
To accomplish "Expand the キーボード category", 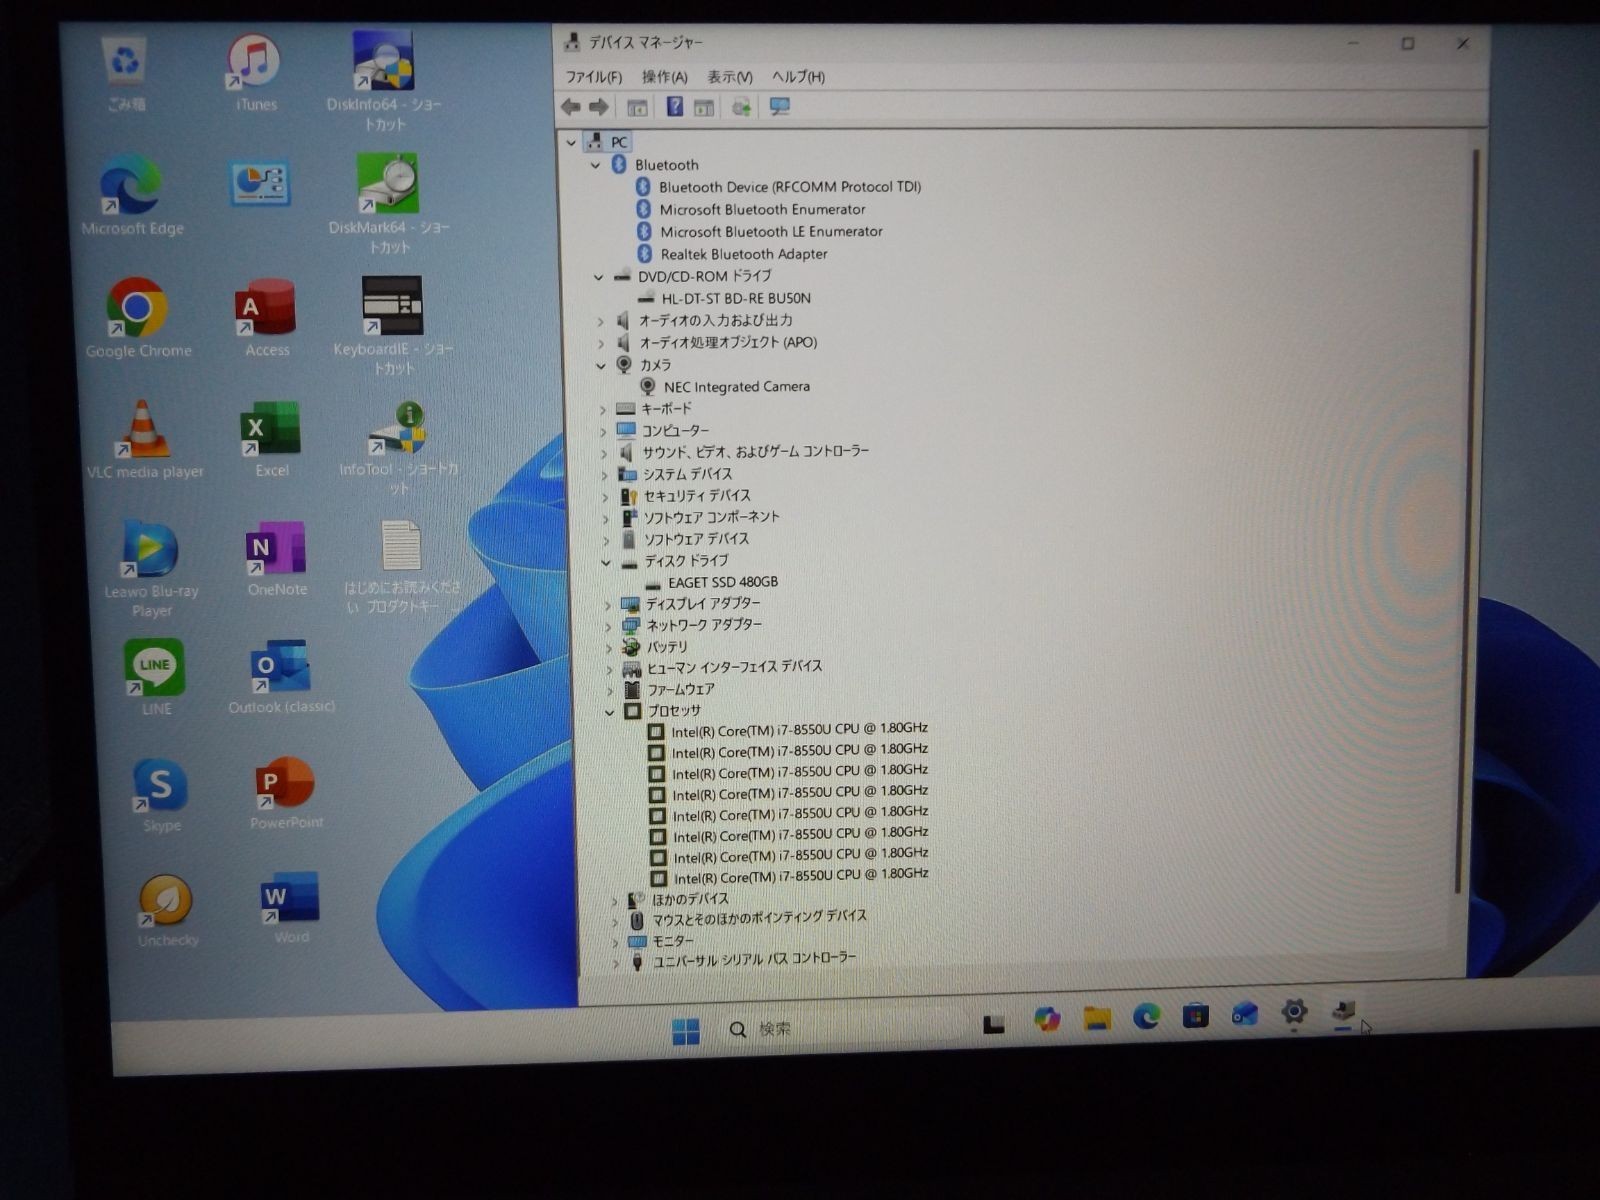I will (603, 410).
